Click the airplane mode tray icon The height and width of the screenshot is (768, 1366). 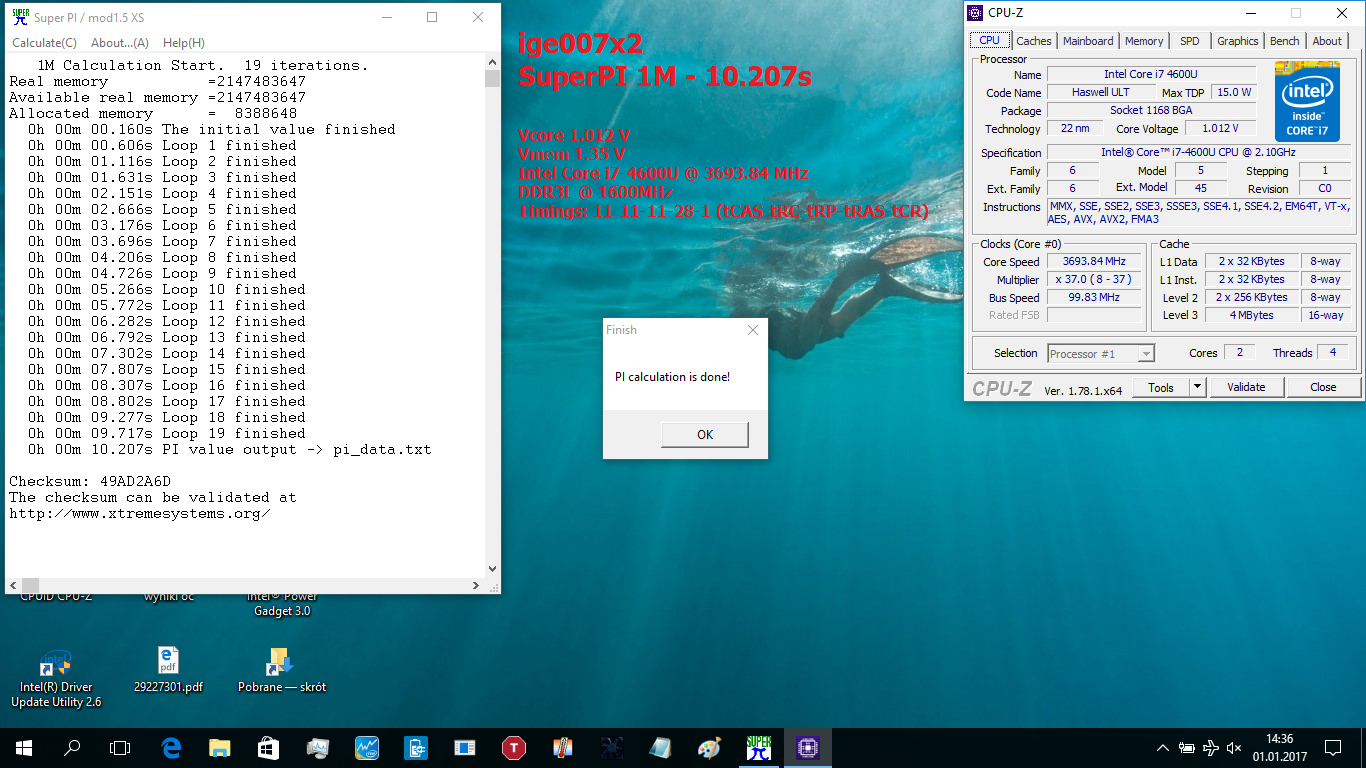tap(1211, 747)
